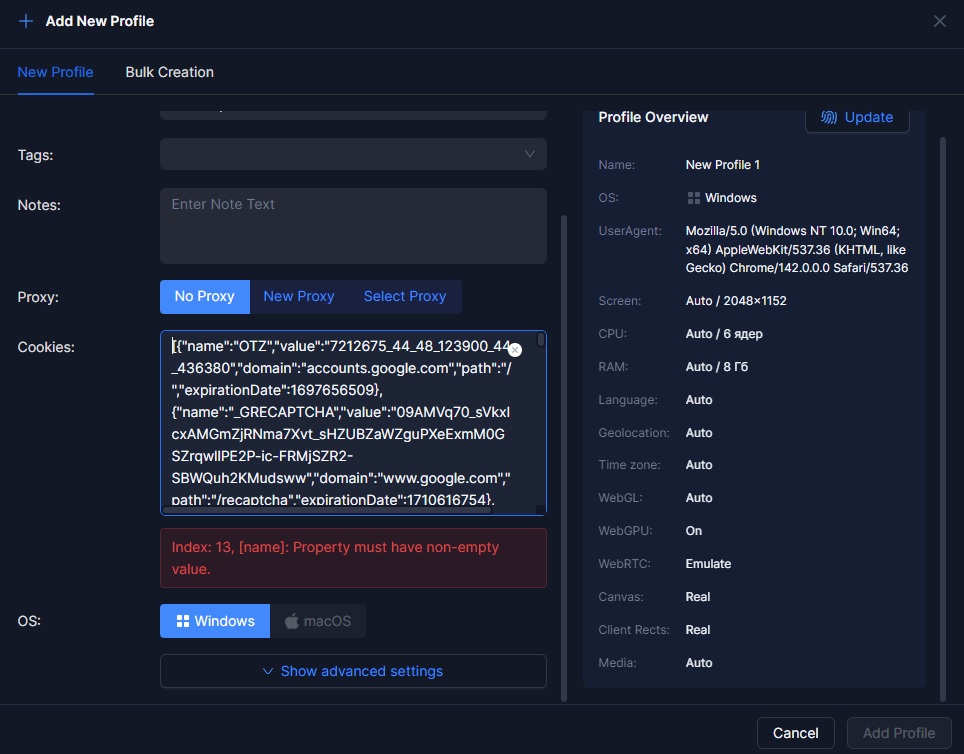
Task: Click the plus icon beside Add New Profile
Action: coord(26,22)
